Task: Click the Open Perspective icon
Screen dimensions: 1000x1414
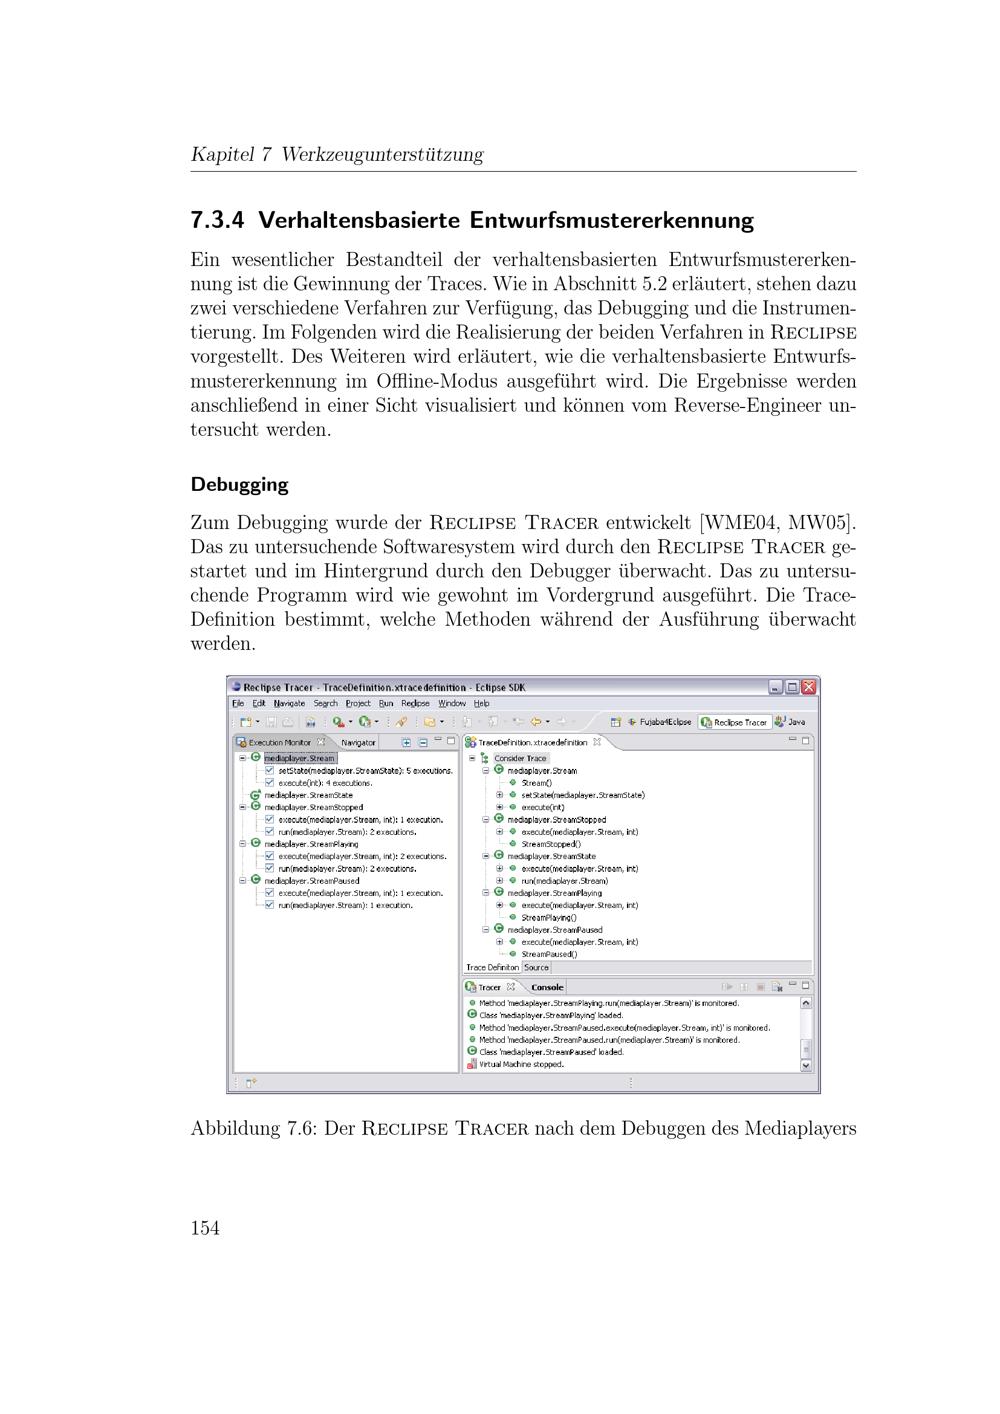Action: click(615, 721)
